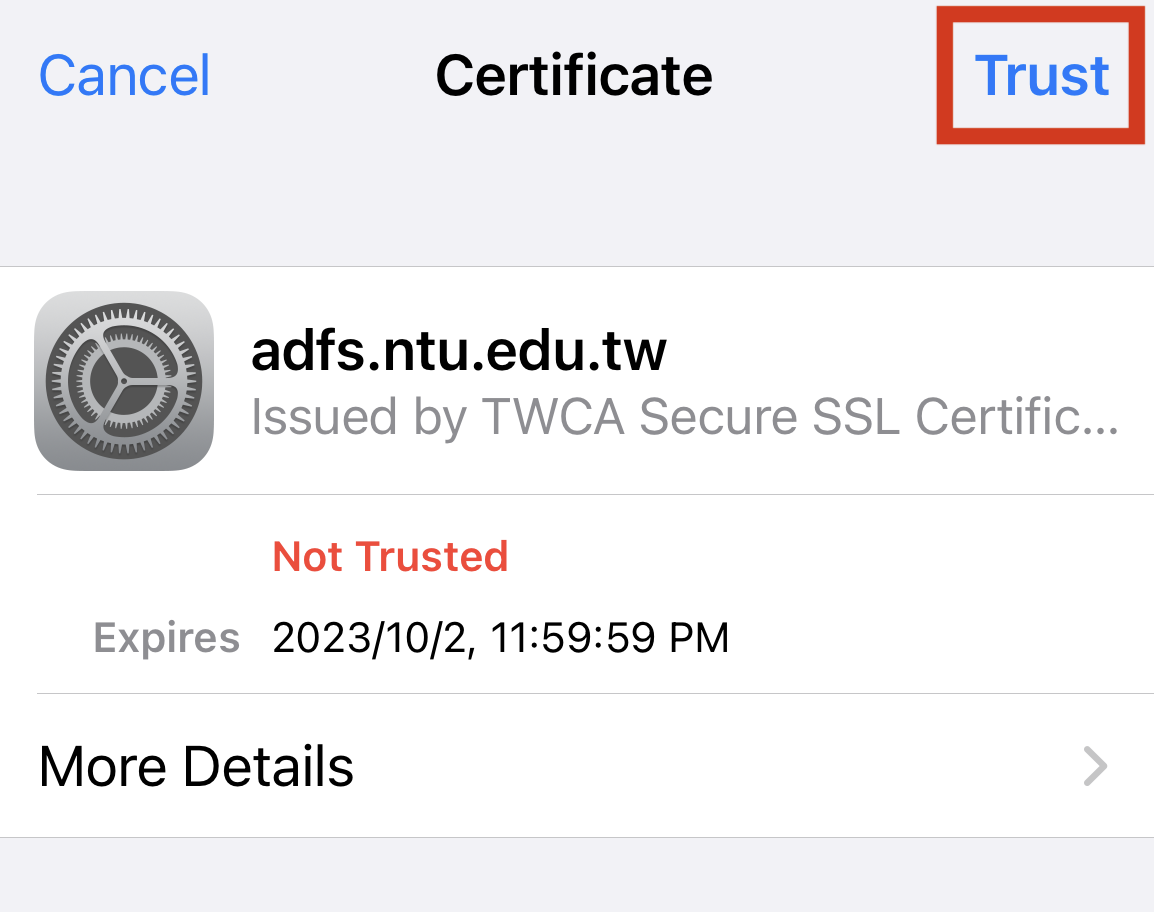
Task: Tap the 11:59:59 PM expiry time
Action: pyautogui.click(x=609, y=637)
